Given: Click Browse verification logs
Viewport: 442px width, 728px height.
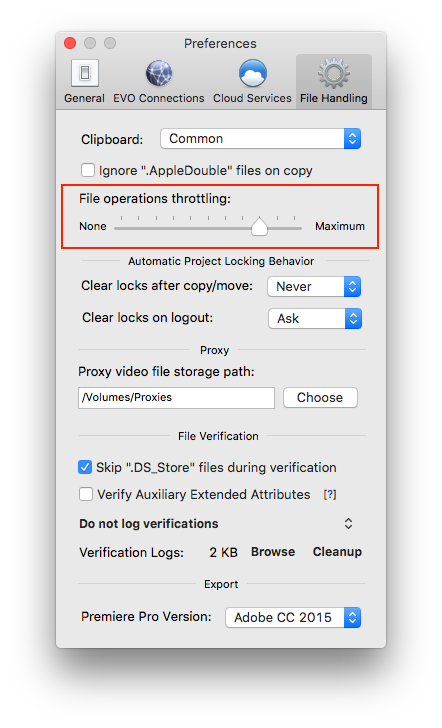Looking at the screenshot, I should pyautogui.click(x=273, y=552).
